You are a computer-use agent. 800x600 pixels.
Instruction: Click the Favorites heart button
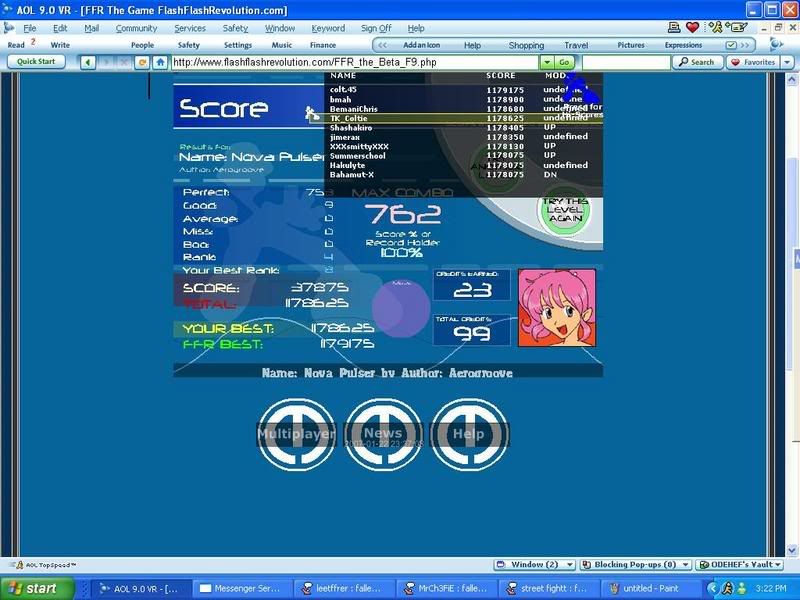pyautogui.click(x=754, y=62)
